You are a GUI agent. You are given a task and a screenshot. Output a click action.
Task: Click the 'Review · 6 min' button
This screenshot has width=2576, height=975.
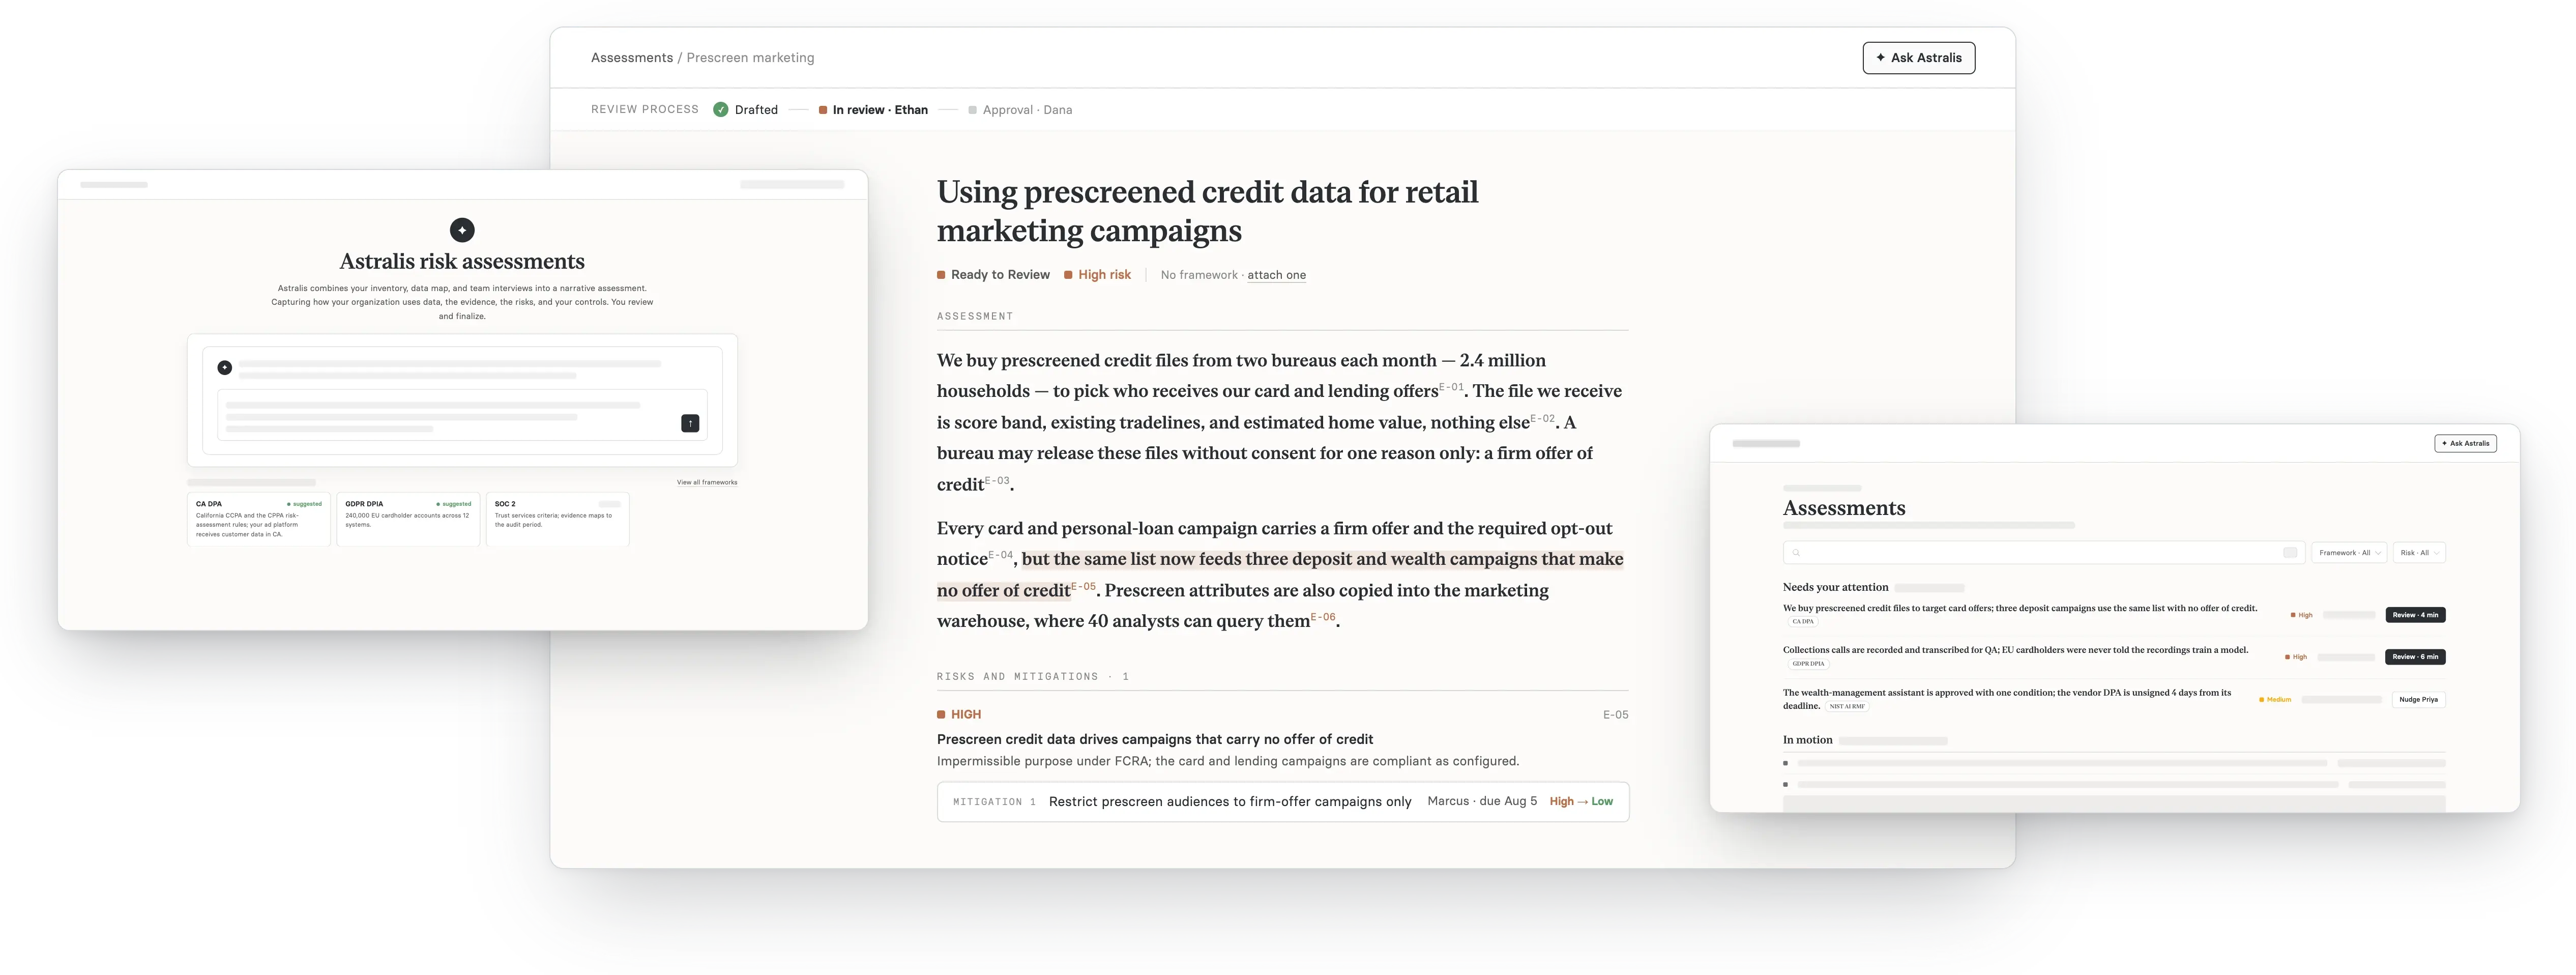pyautogui.click(x=2415, y=657)
